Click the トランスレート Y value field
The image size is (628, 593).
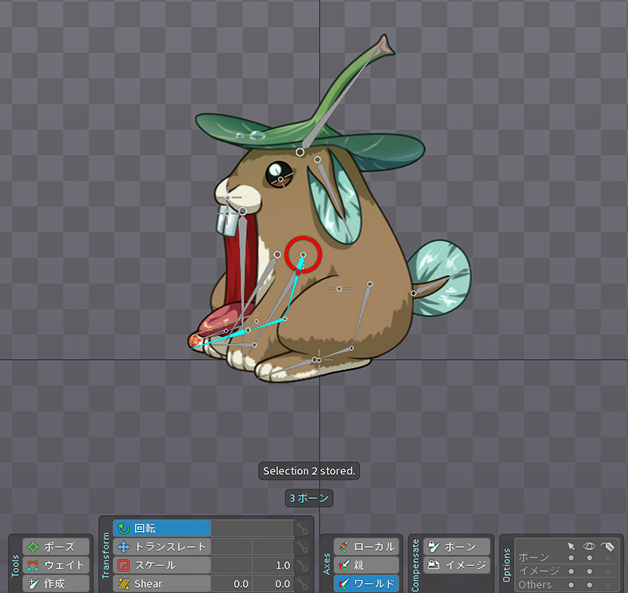(x=273, y=547)
